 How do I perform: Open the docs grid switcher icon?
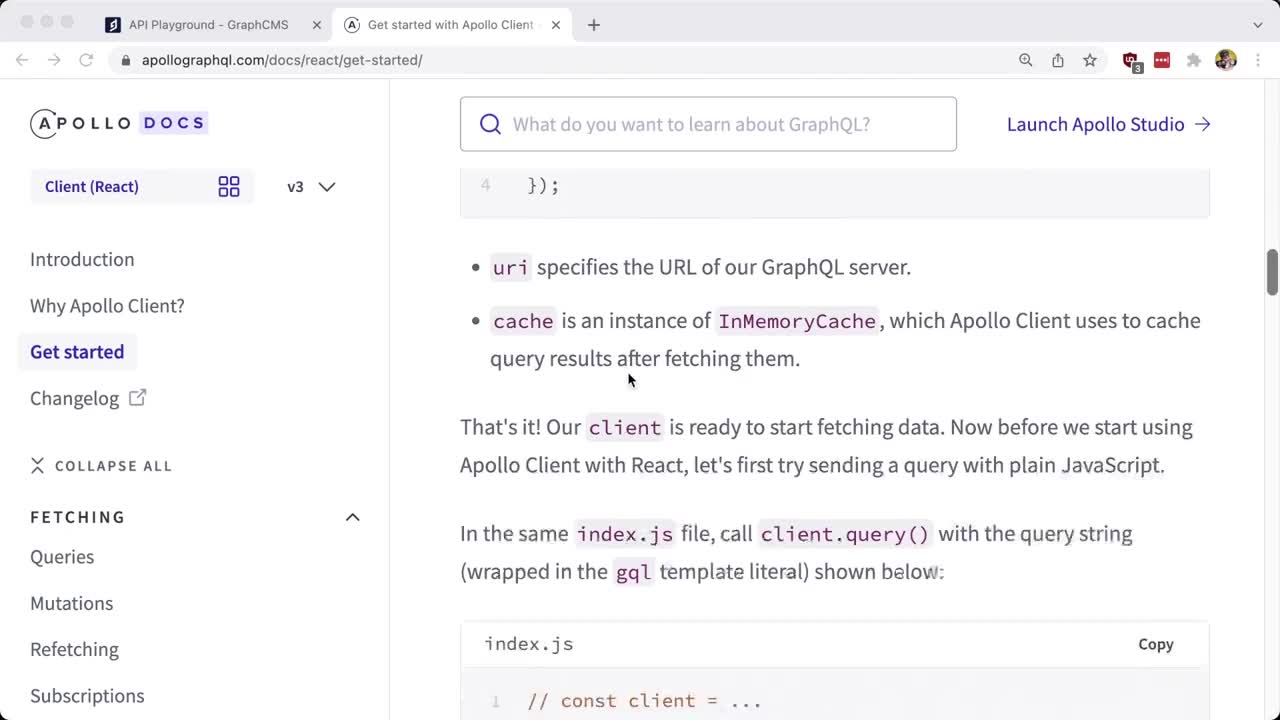229,187
